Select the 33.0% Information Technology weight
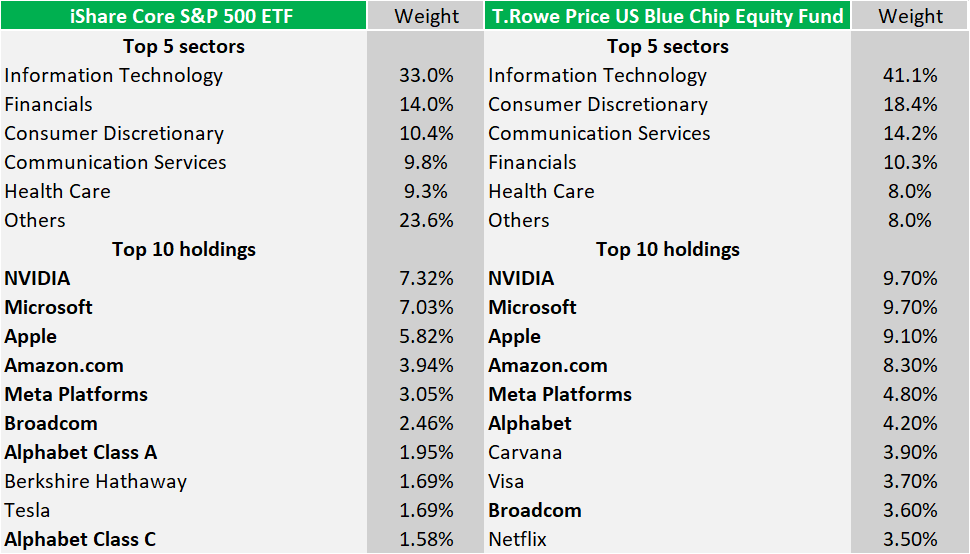The image size is (970, 554). point(426,75)
